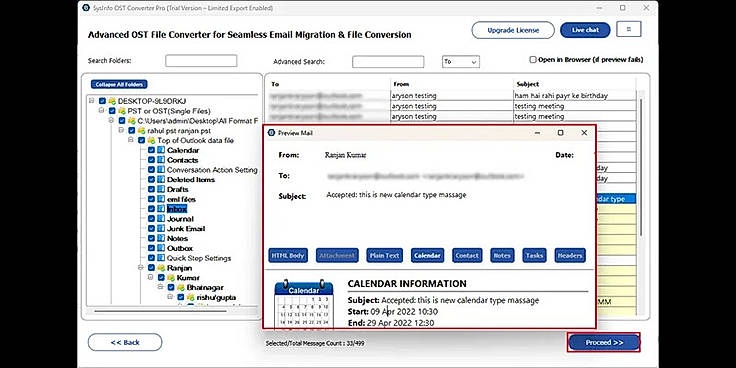736x368 pixels.
Task: Uncheck the Drafts folder checkbox
Action: click(151, 190)
